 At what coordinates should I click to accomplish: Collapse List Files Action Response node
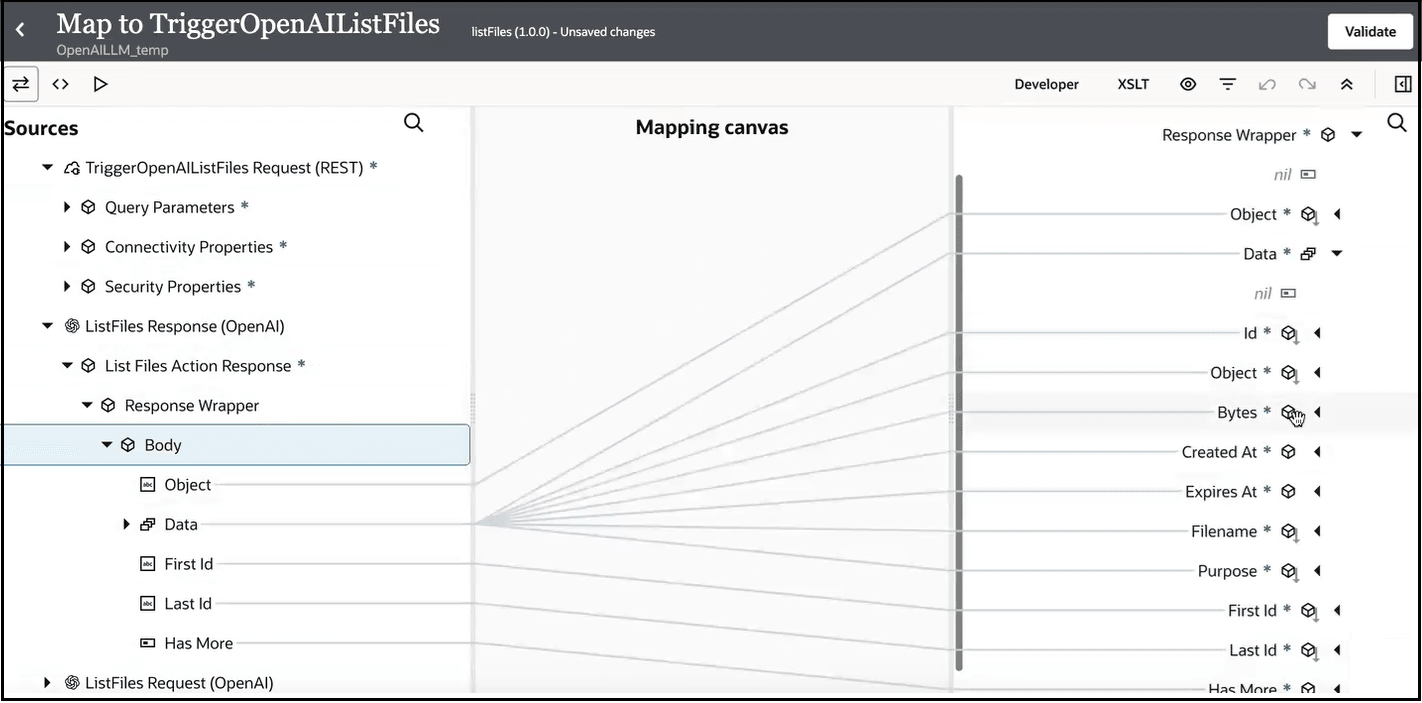click(67, 366)
